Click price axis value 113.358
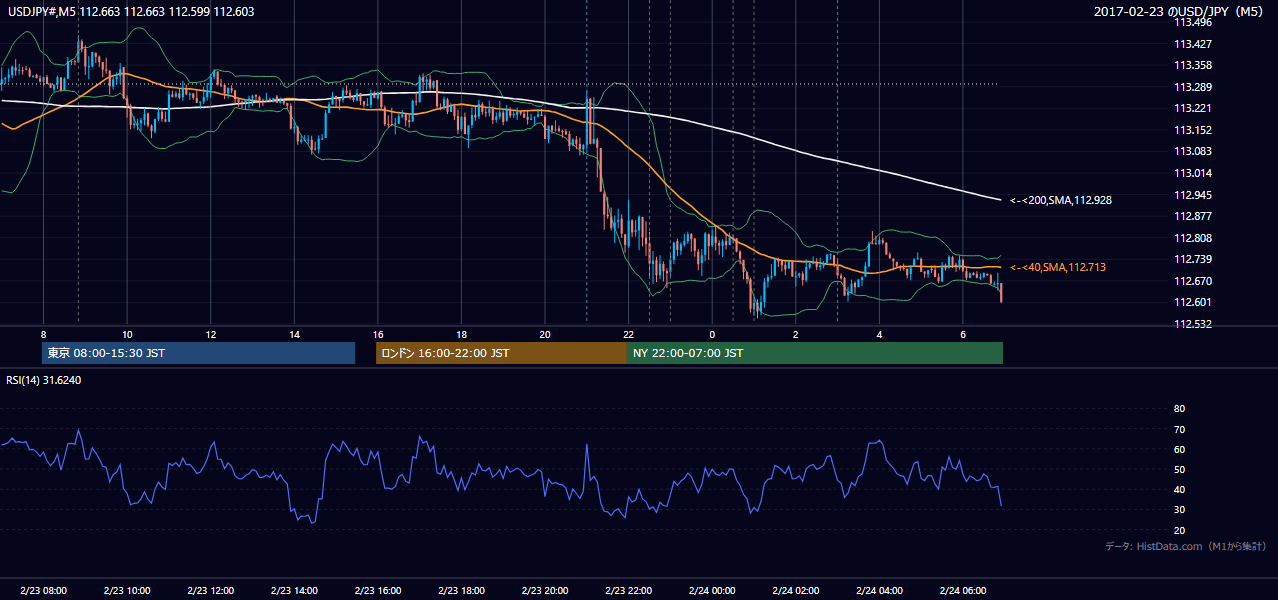The height and width of the screenshot is (600, 1278). [1192, 65]
